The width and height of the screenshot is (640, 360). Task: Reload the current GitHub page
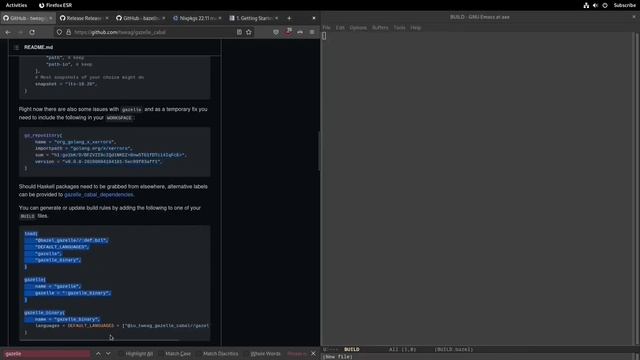point(32,32)
